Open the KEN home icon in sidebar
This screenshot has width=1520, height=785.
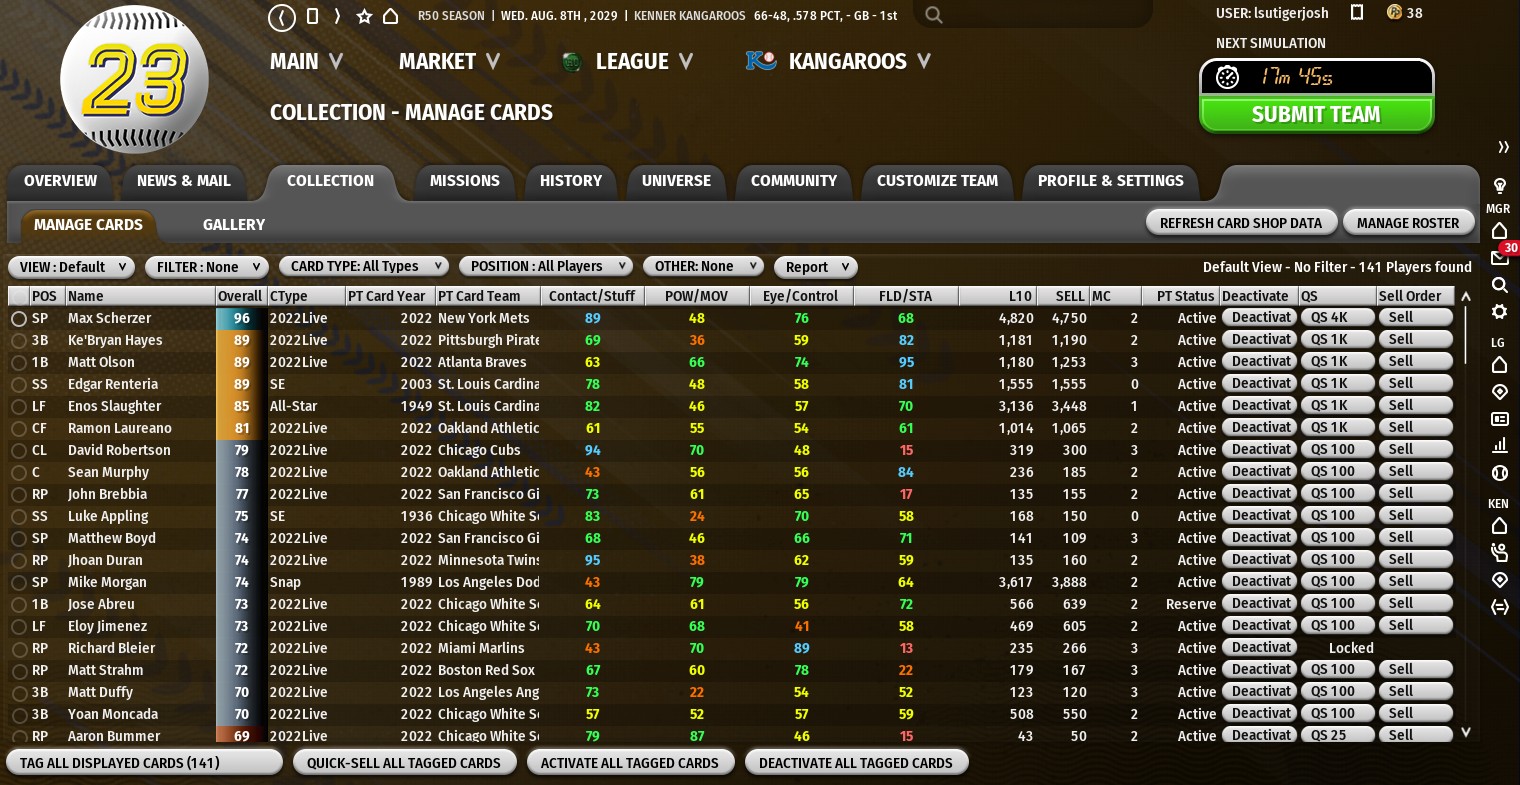coord(1499,526)
